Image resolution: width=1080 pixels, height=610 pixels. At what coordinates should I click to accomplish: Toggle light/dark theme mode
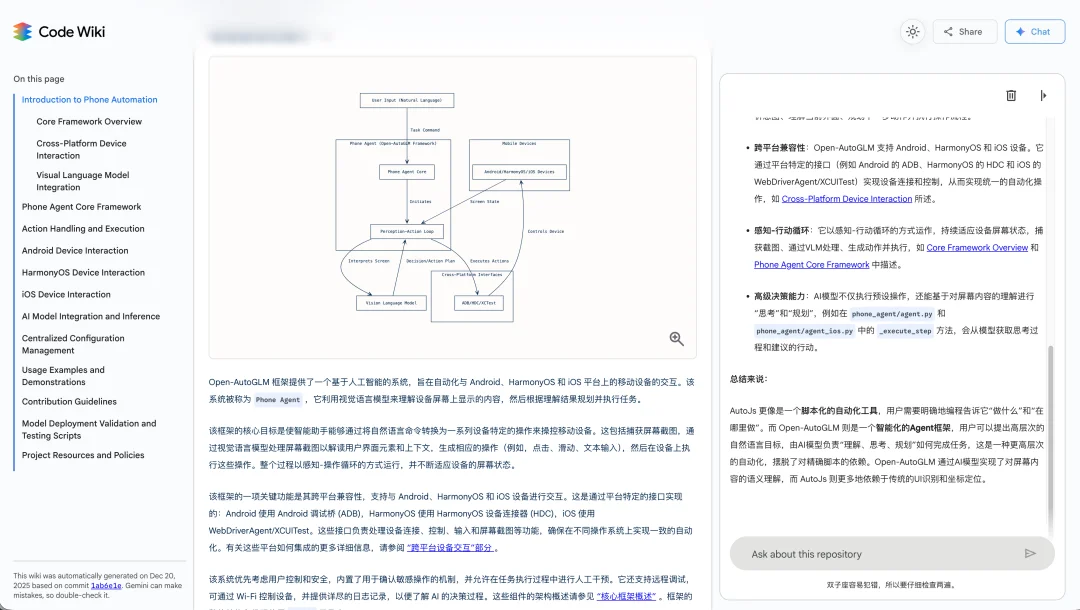(x=912, y=31)
